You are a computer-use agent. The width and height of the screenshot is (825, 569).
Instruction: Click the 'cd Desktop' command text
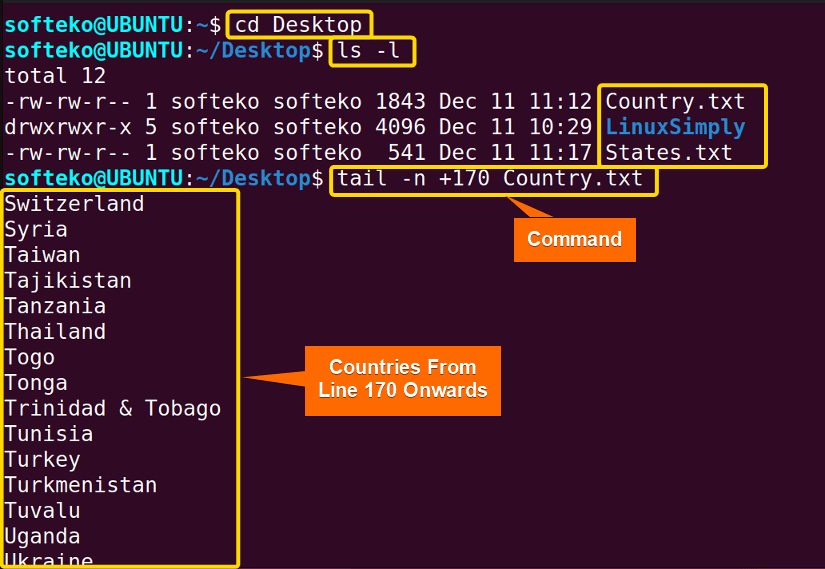click(298, 25)
